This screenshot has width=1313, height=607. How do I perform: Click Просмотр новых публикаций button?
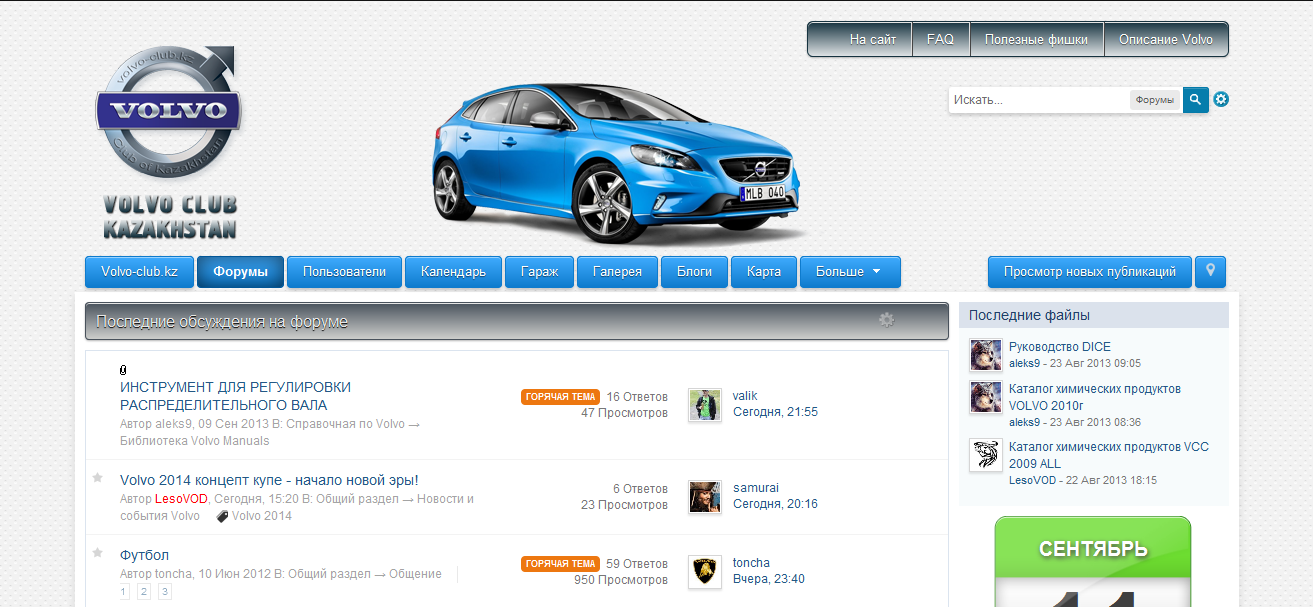(x=1090, y=272)
